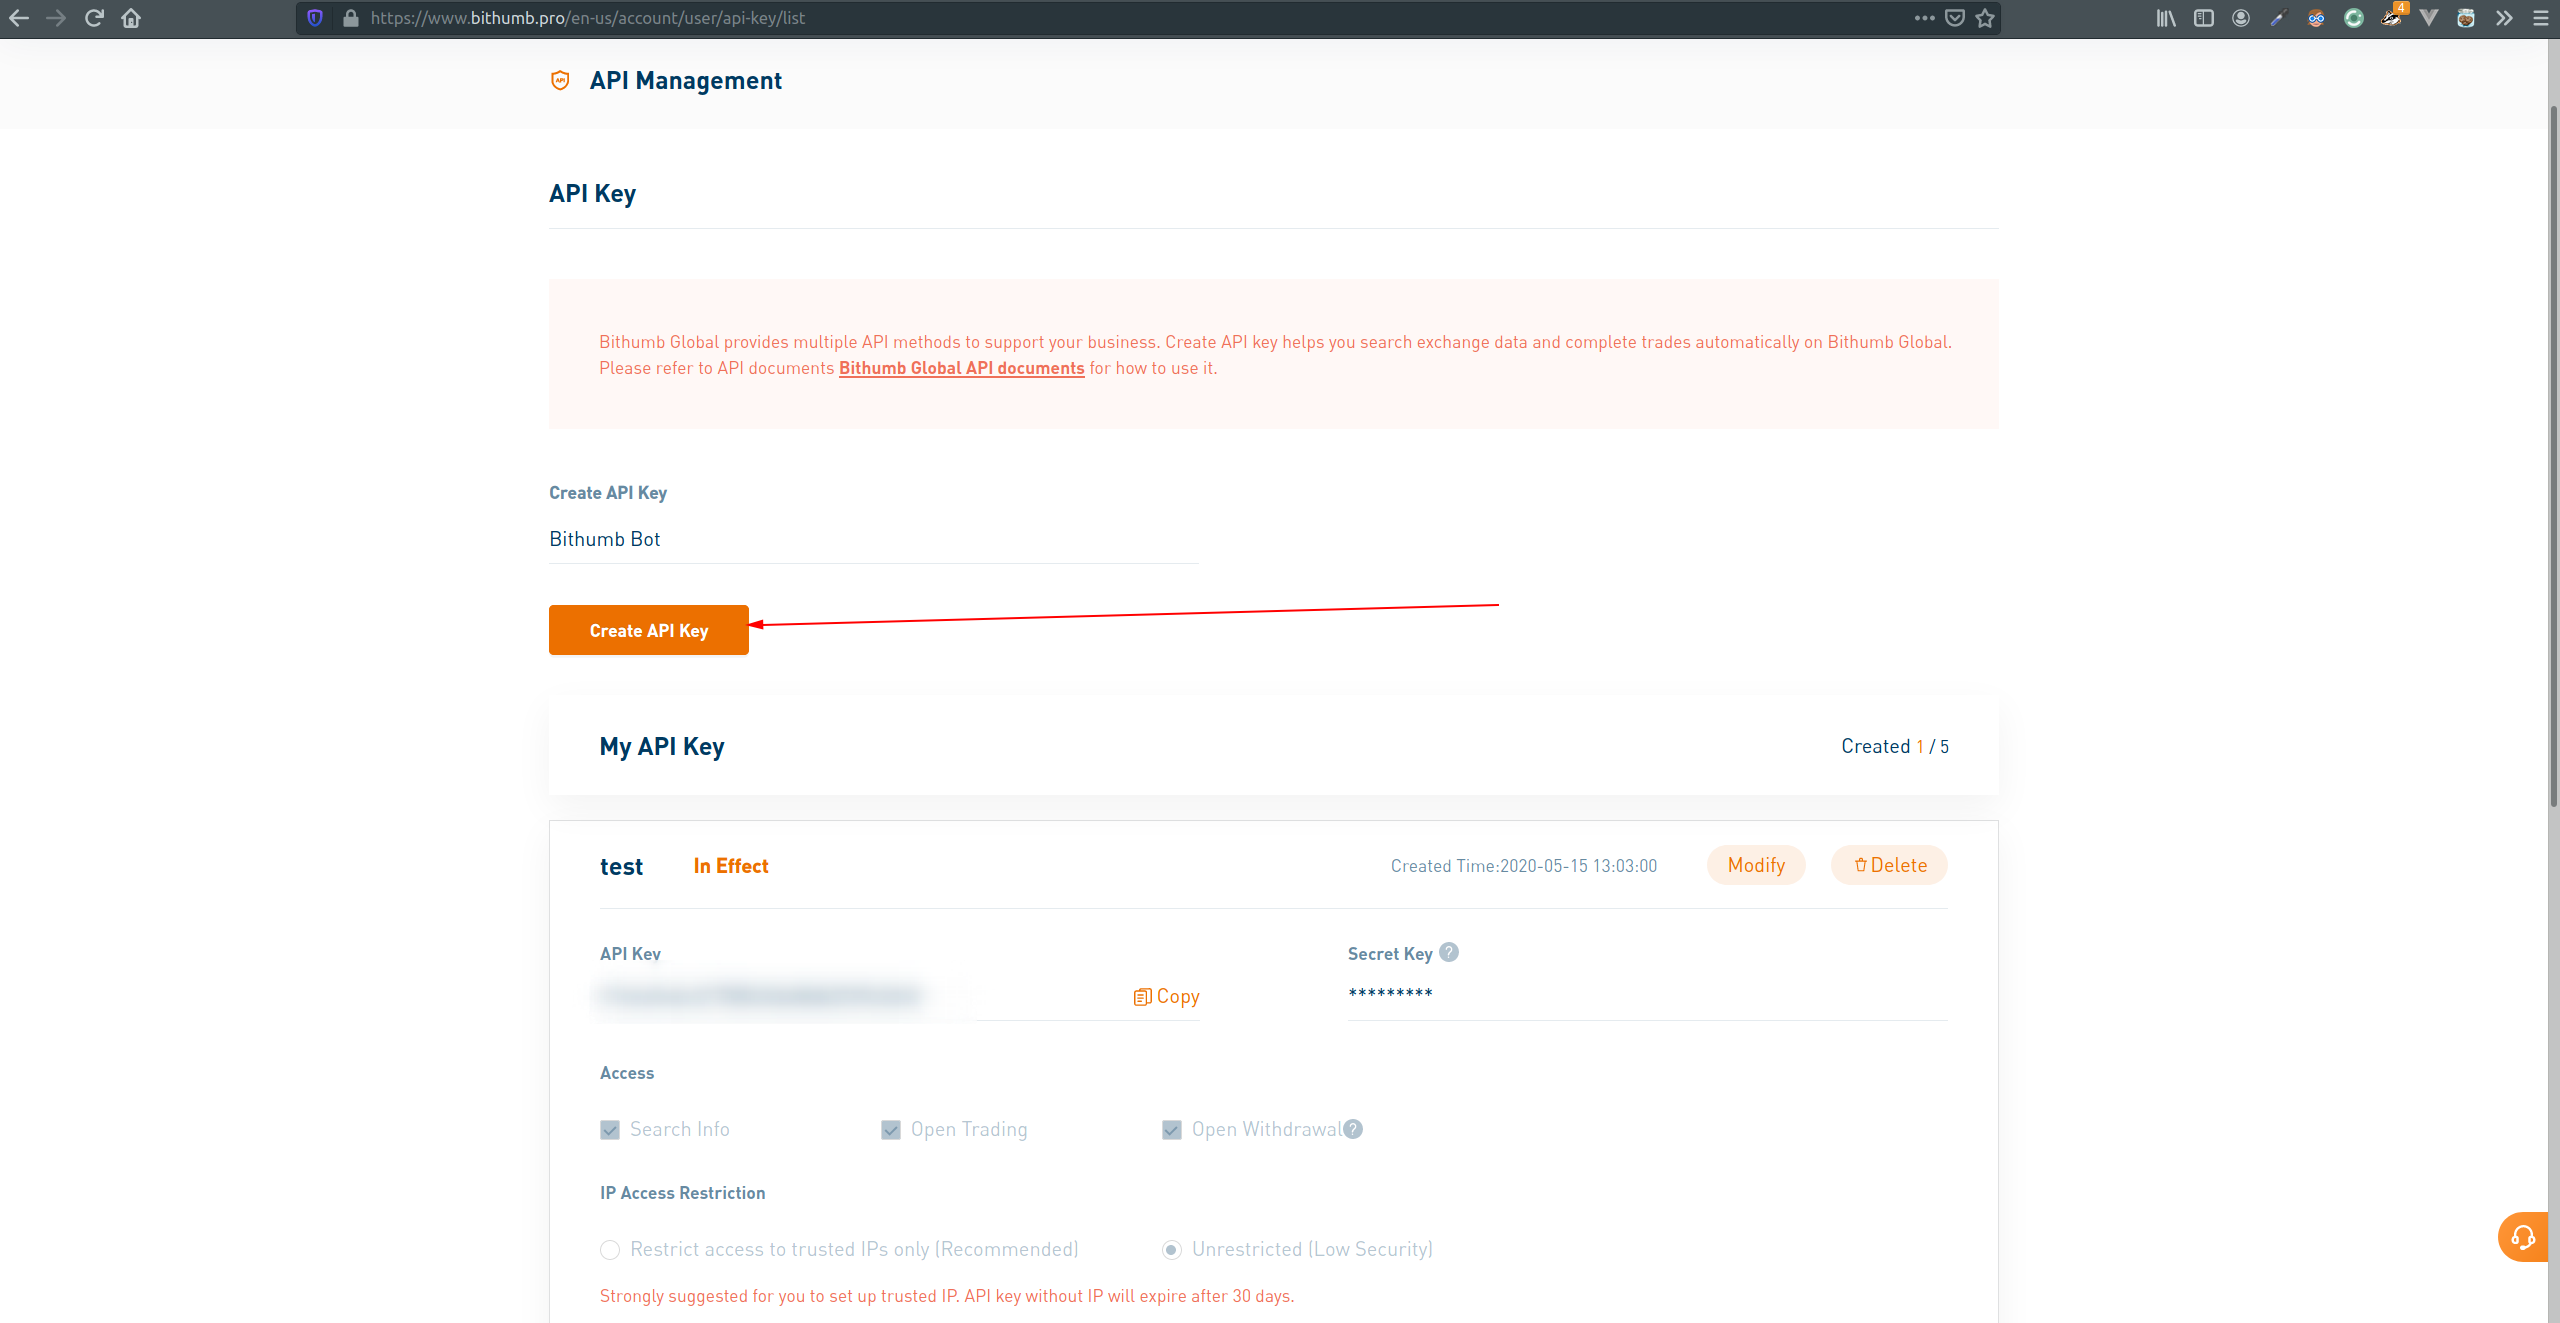The height and width of the screenshot is (1323, 2560).
Task: Click the API Management shield icon
Action: tap(560, 80)
